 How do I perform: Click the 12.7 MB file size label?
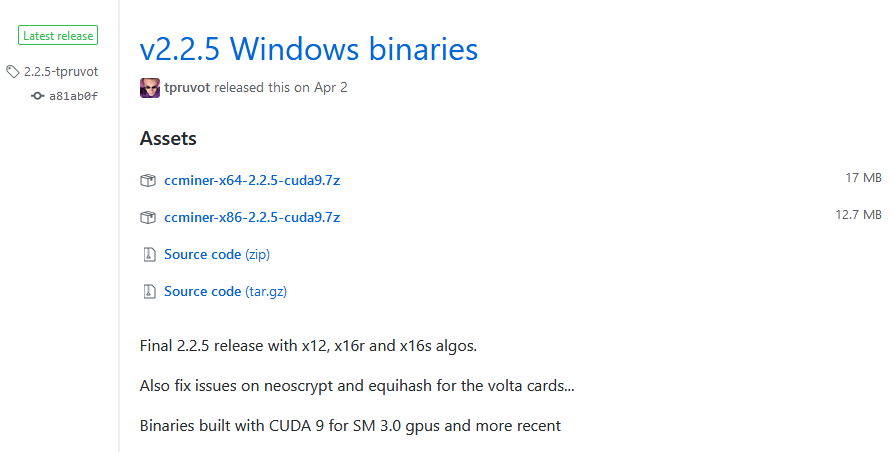[x=858, y=215]
